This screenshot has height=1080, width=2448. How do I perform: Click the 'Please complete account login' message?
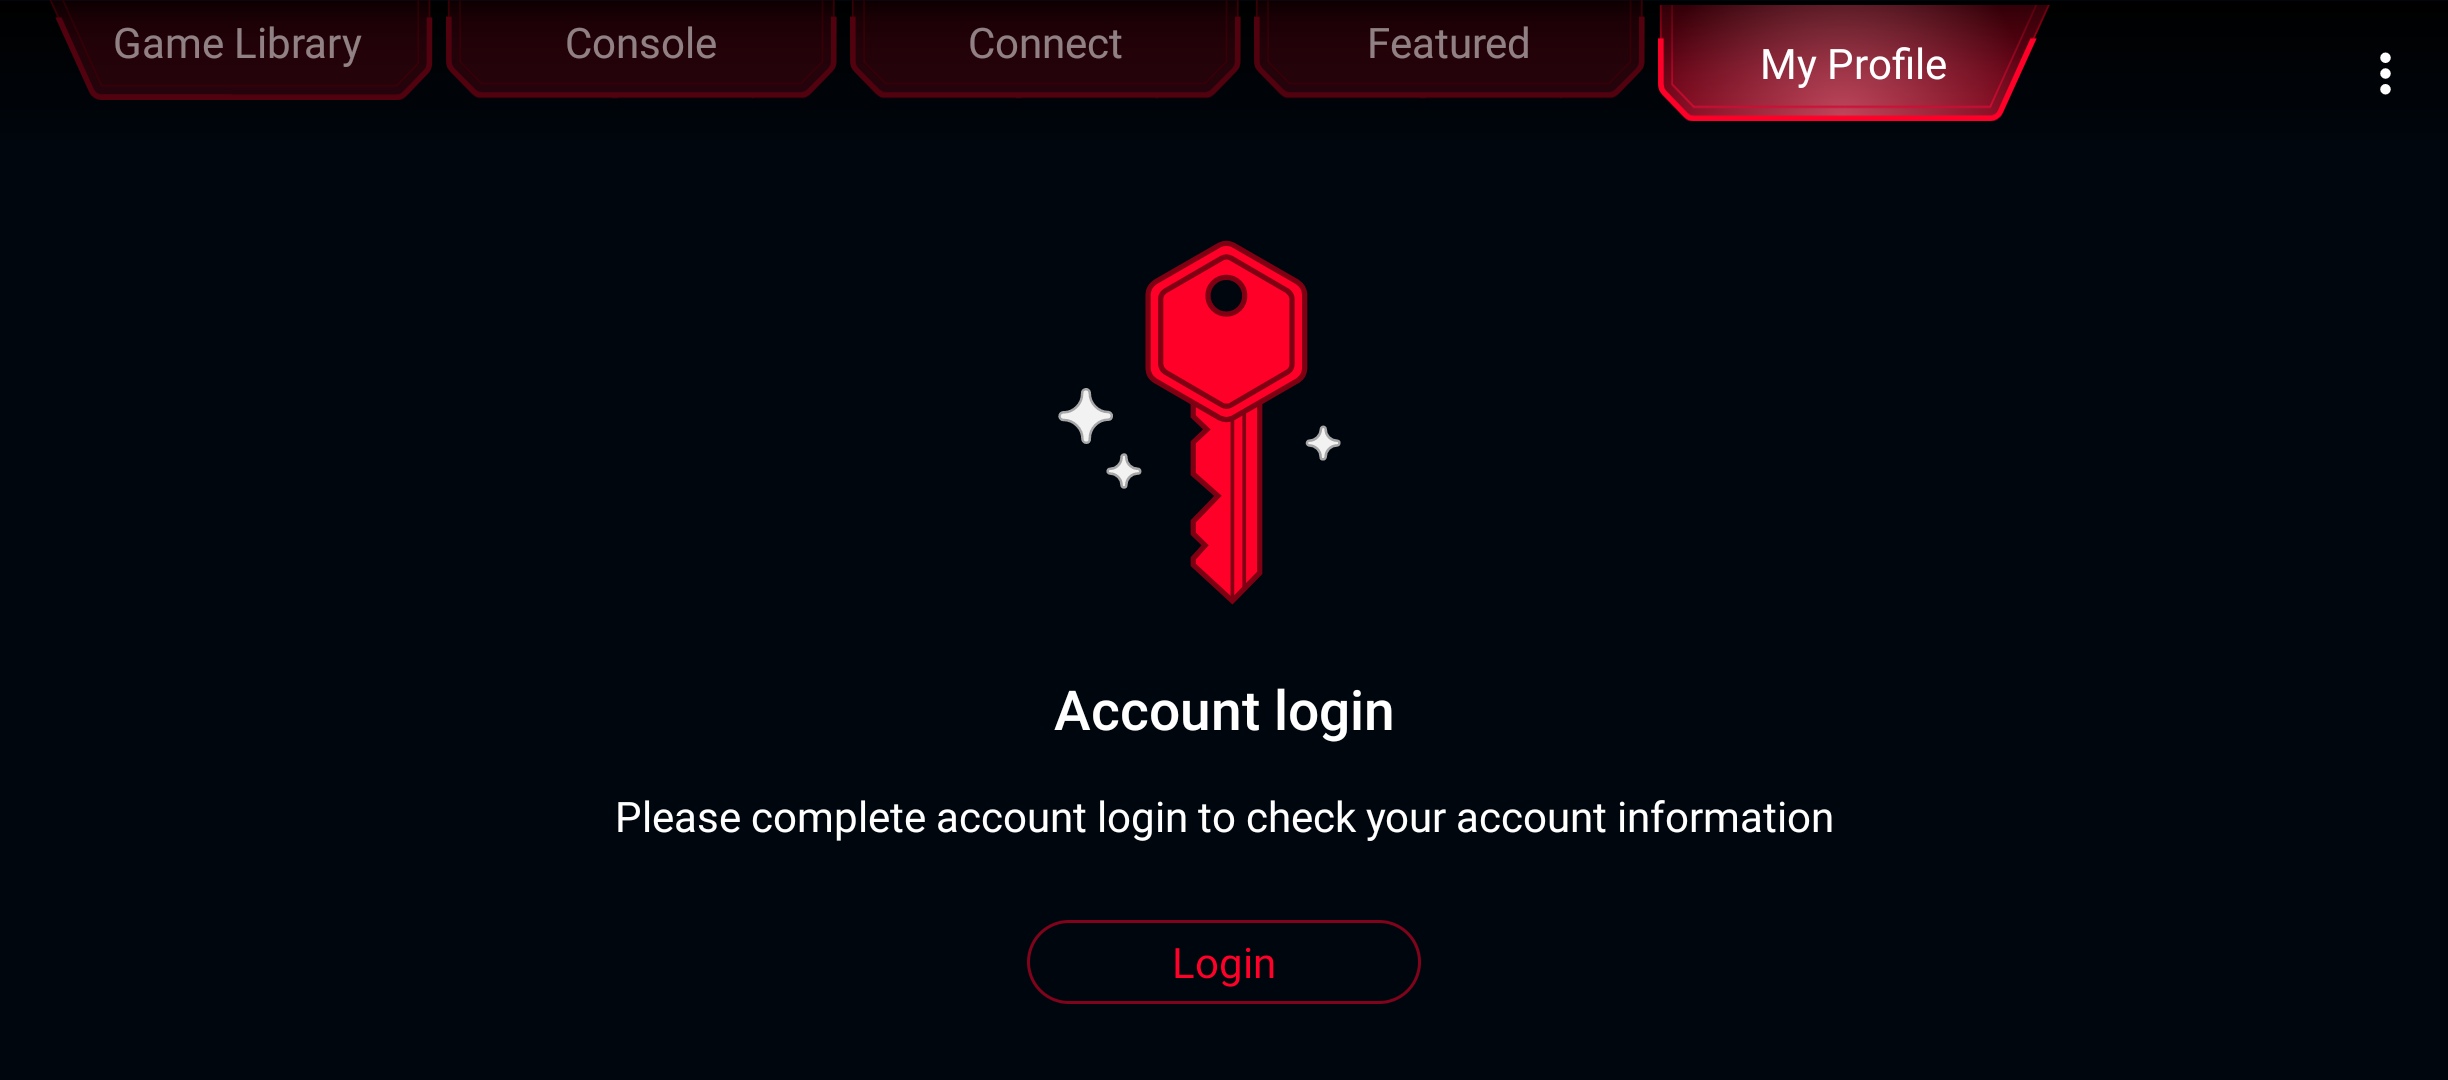pyautogui.click(x=1224, y=818)
